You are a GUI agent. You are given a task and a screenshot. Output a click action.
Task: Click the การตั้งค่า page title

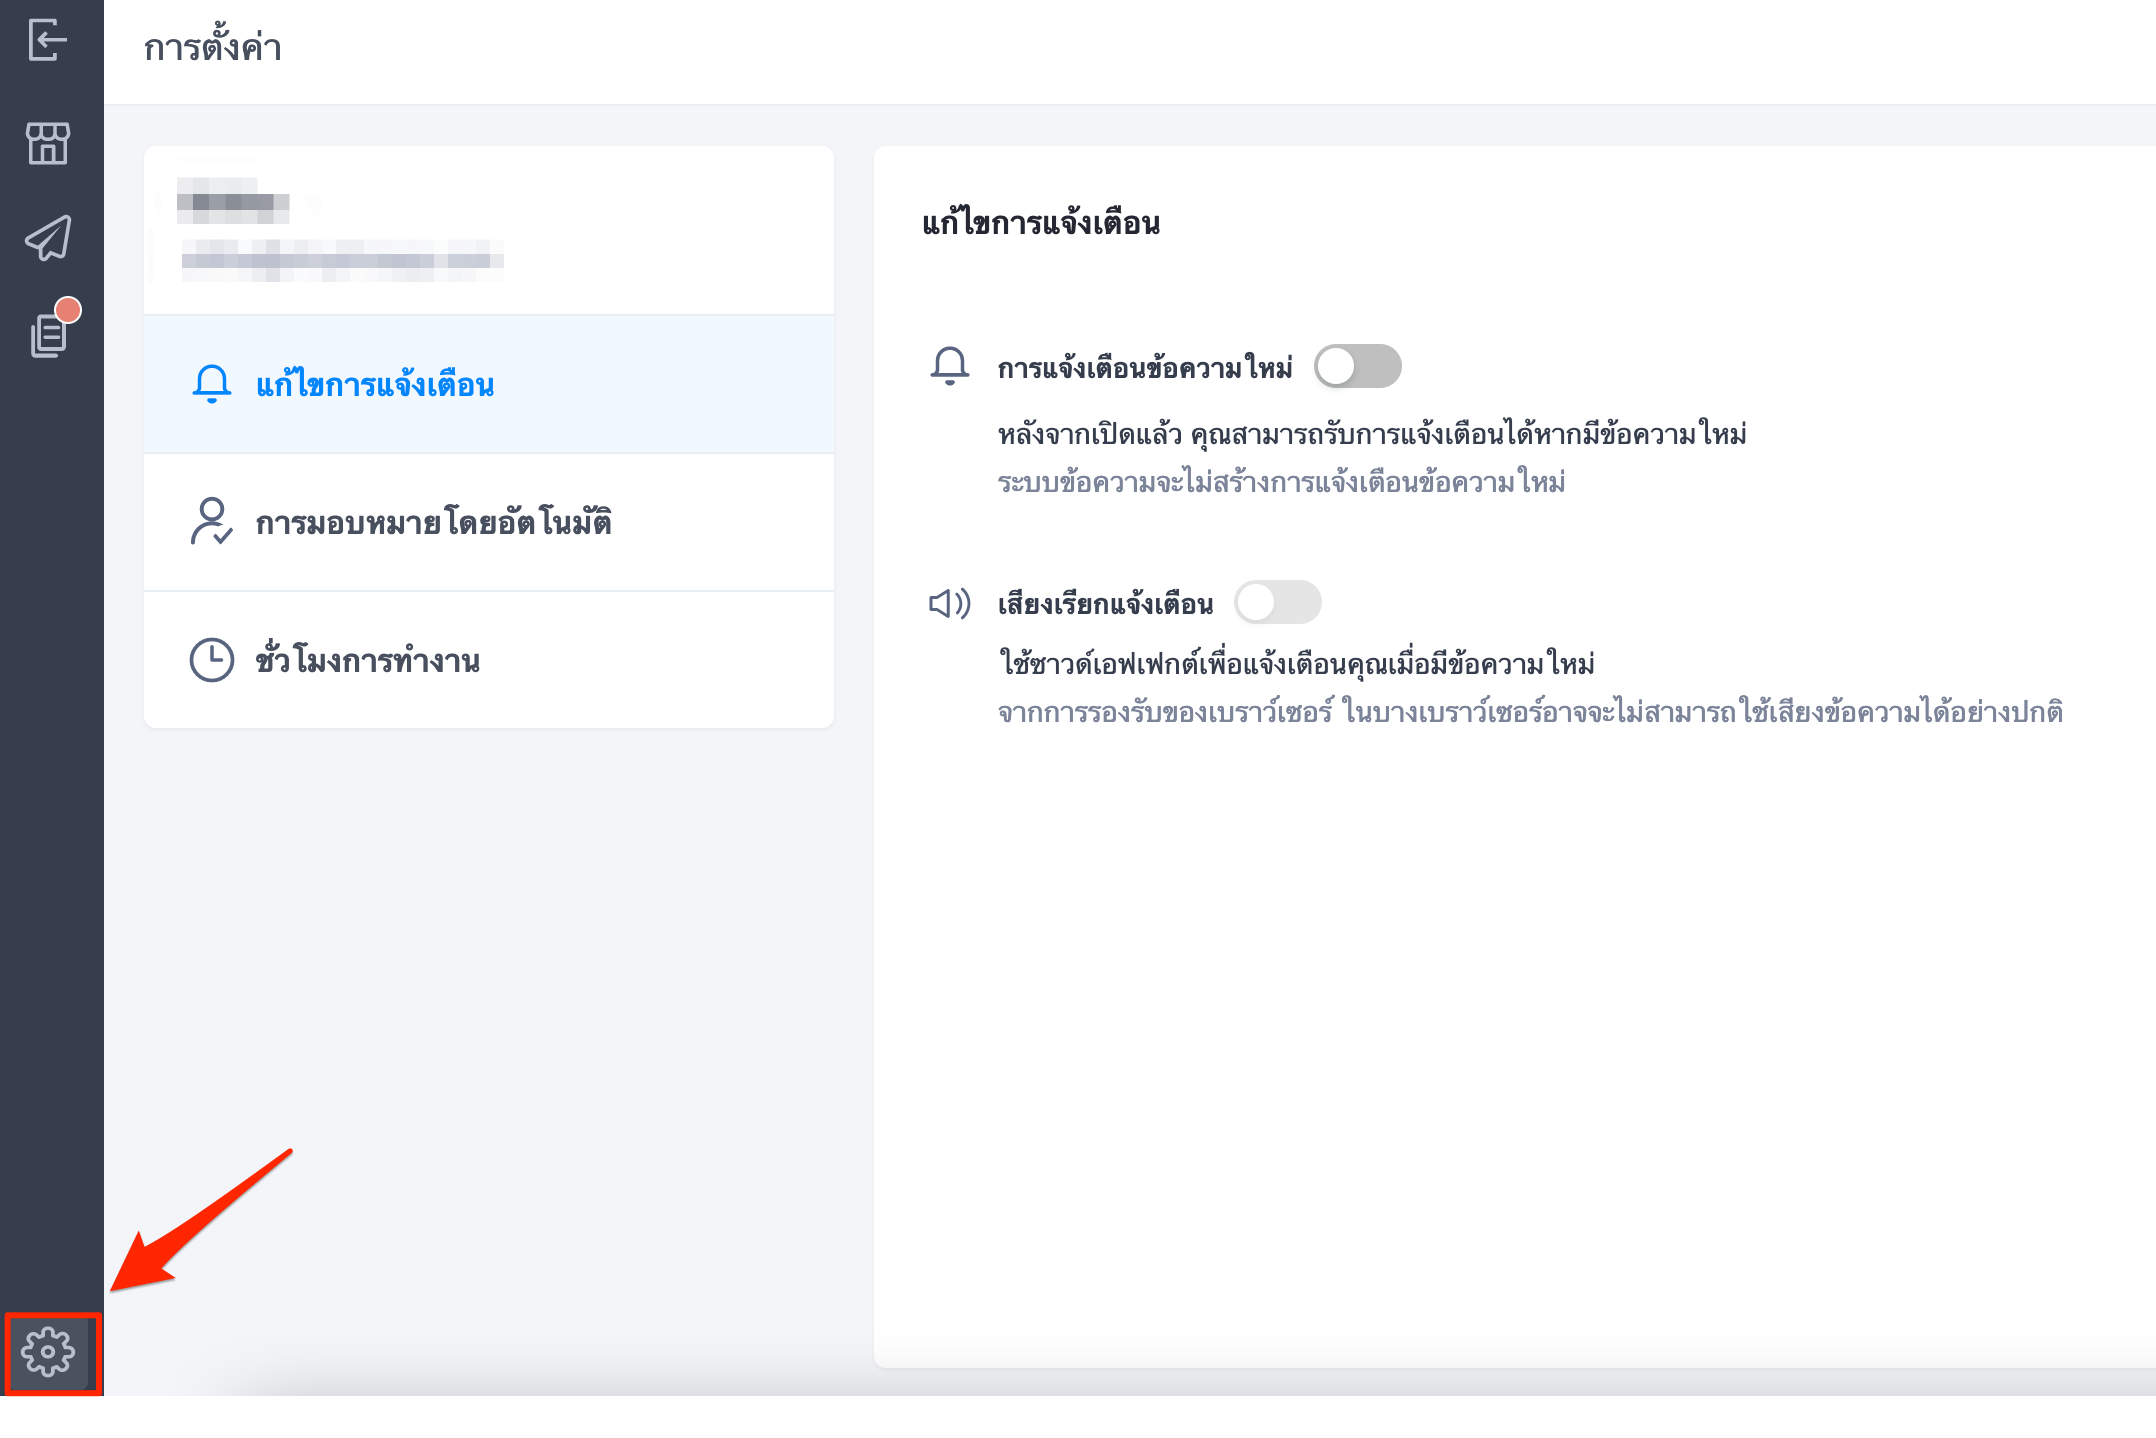point(213,47)
